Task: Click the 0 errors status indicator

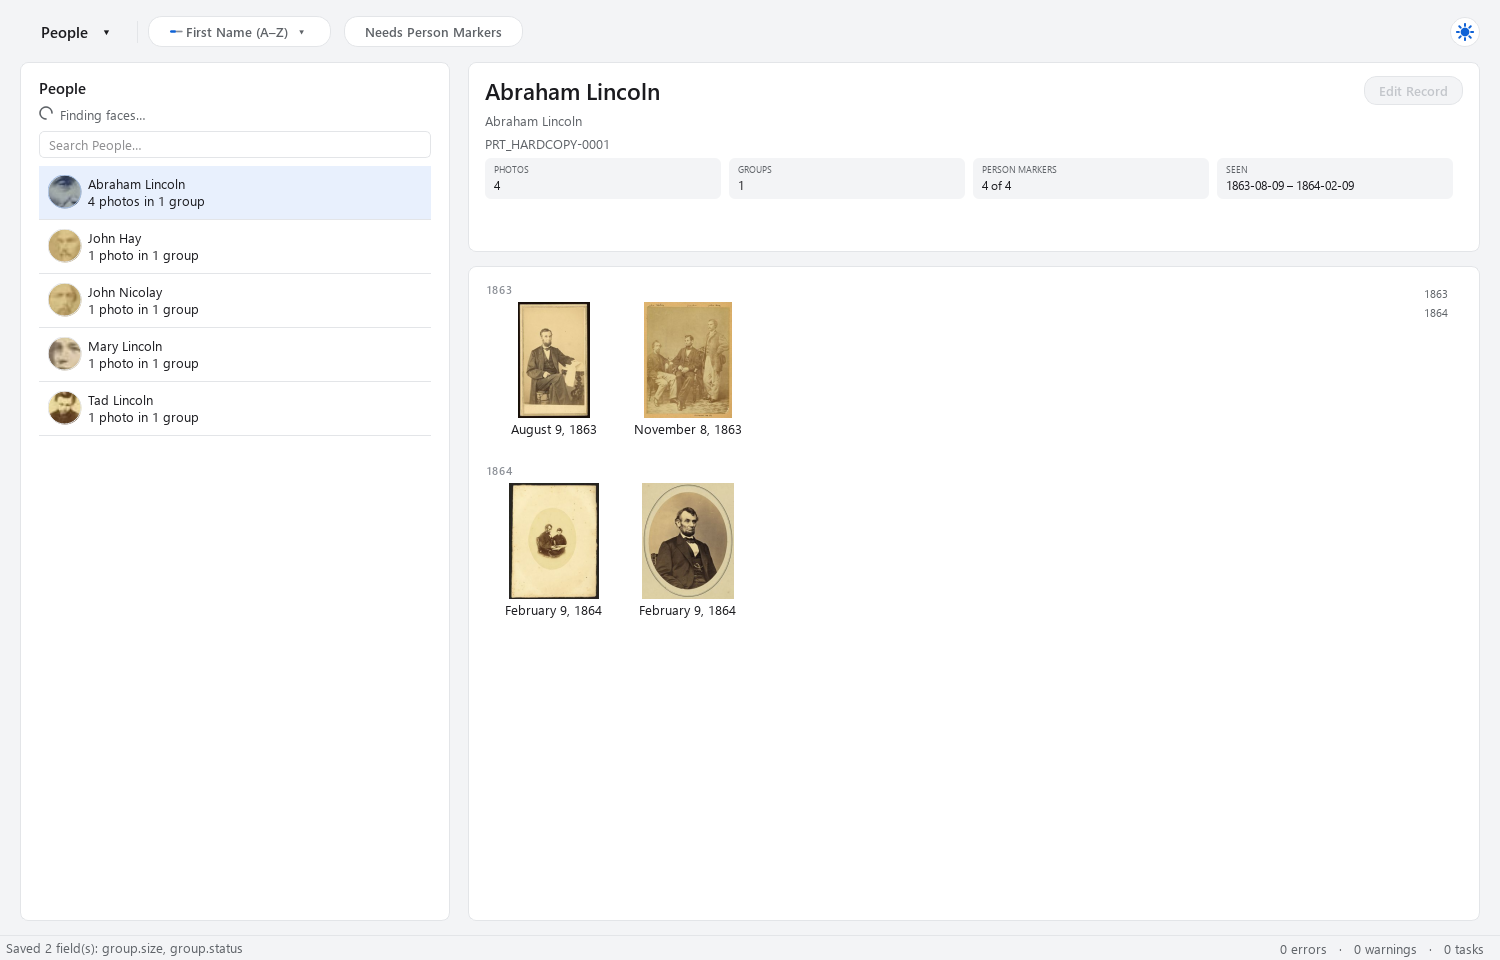Action: tap(1303, 949)
